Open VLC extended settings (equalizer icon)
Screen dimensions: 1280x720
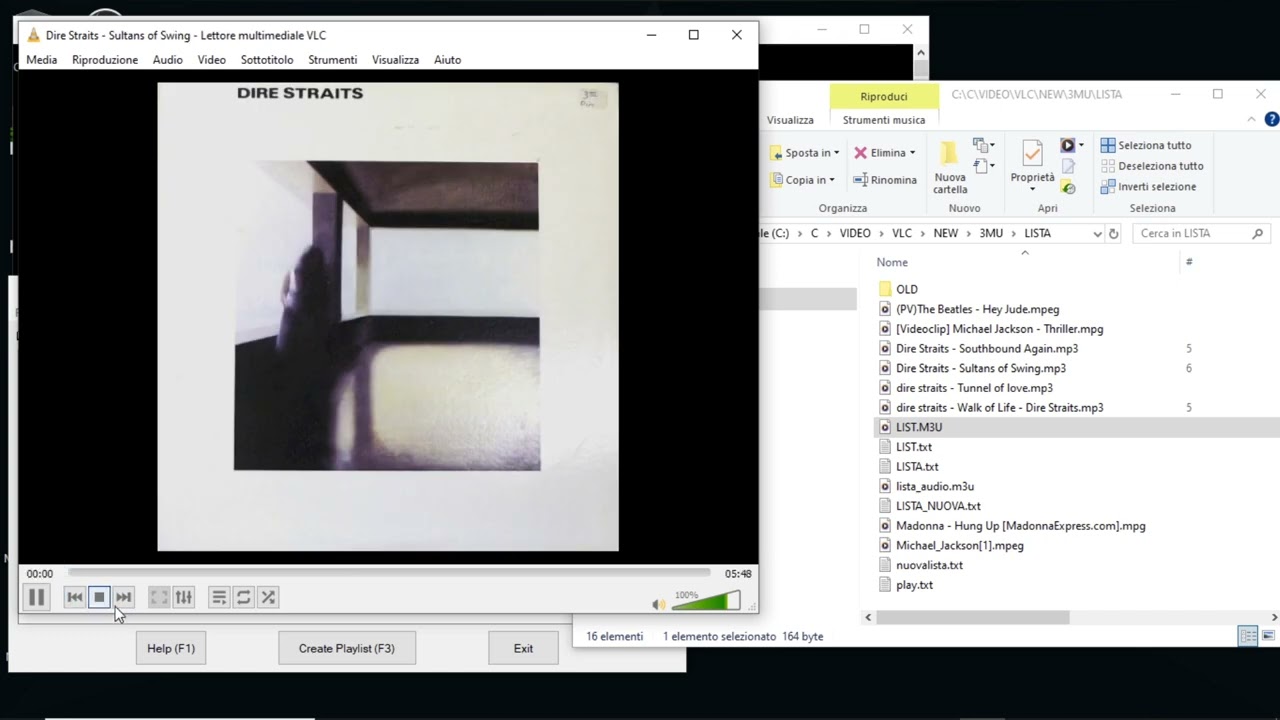(x=183, y=597)
